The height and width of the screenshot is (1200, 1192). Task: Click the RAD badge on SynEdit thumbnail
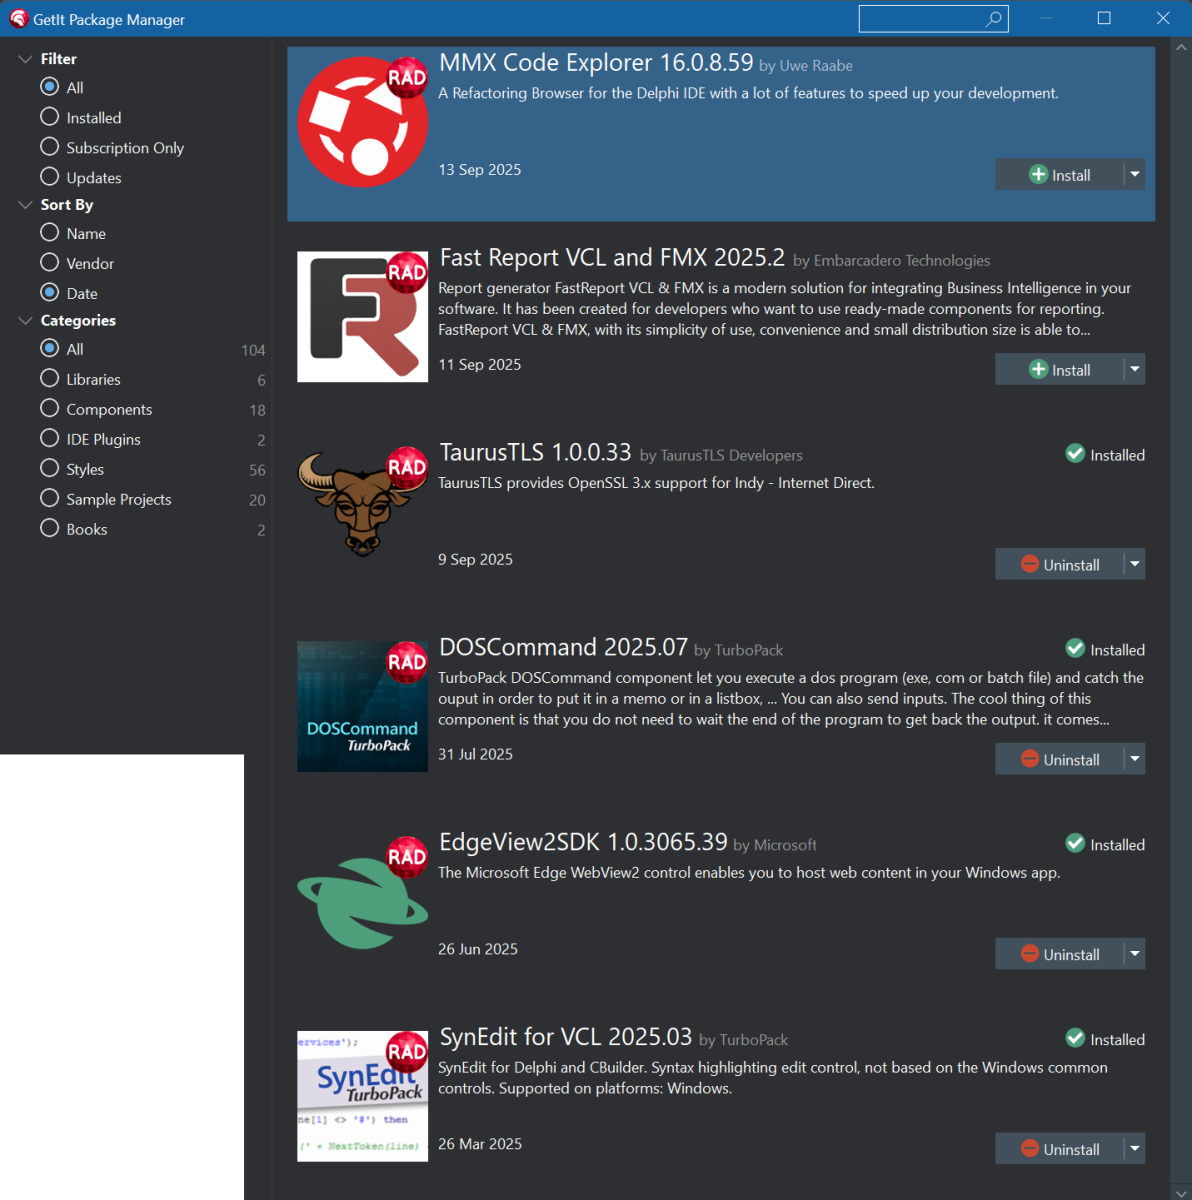407,1052
